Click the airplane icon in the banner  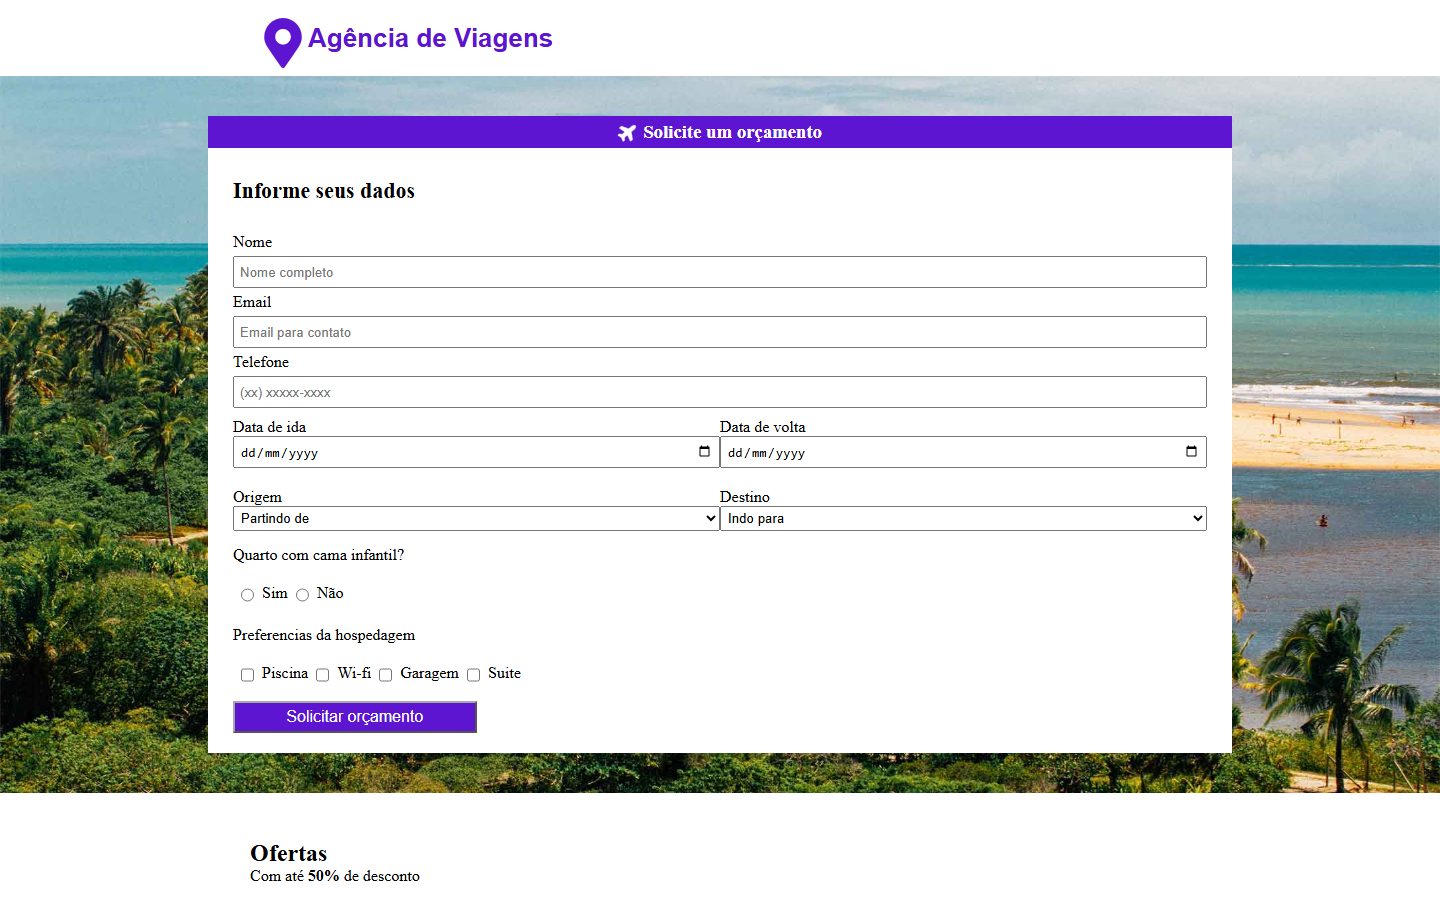pyautogui.click(x=627, y=133)
